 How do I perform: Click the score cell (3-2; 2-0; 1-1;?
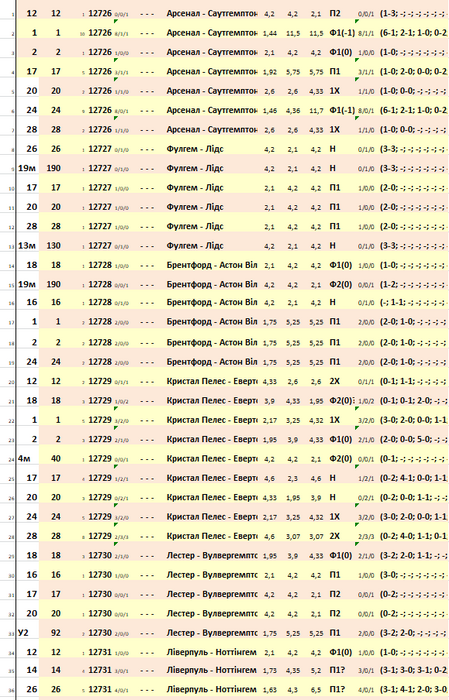click(414, 555)
